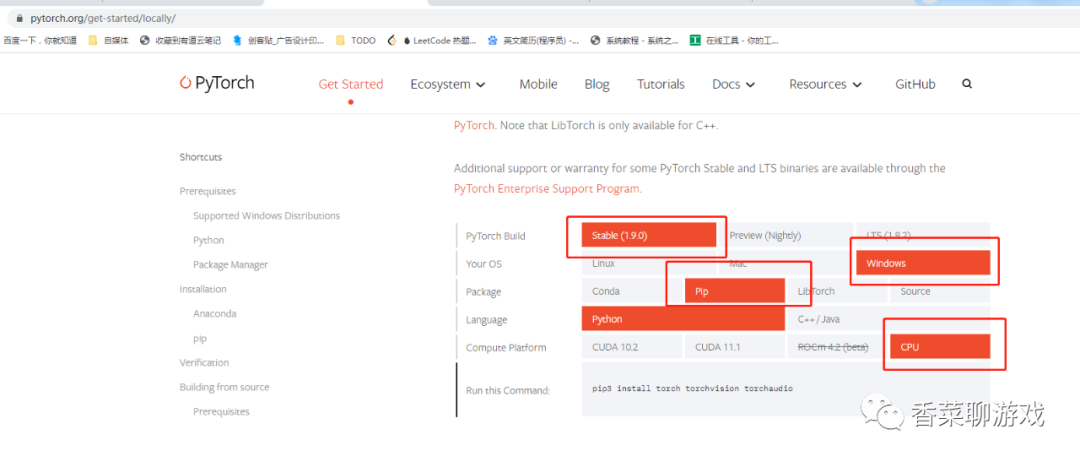Jump to Python shortcut
This screenshot has height=462, width=1080.
tap(209, 240)
